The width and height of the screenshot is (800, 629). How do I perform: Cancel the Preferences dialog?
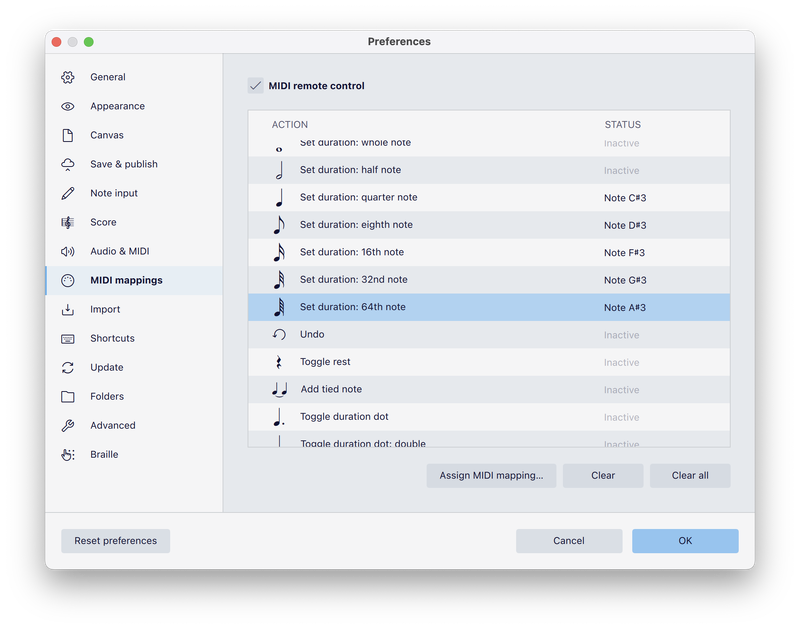[x=568, y=541]
